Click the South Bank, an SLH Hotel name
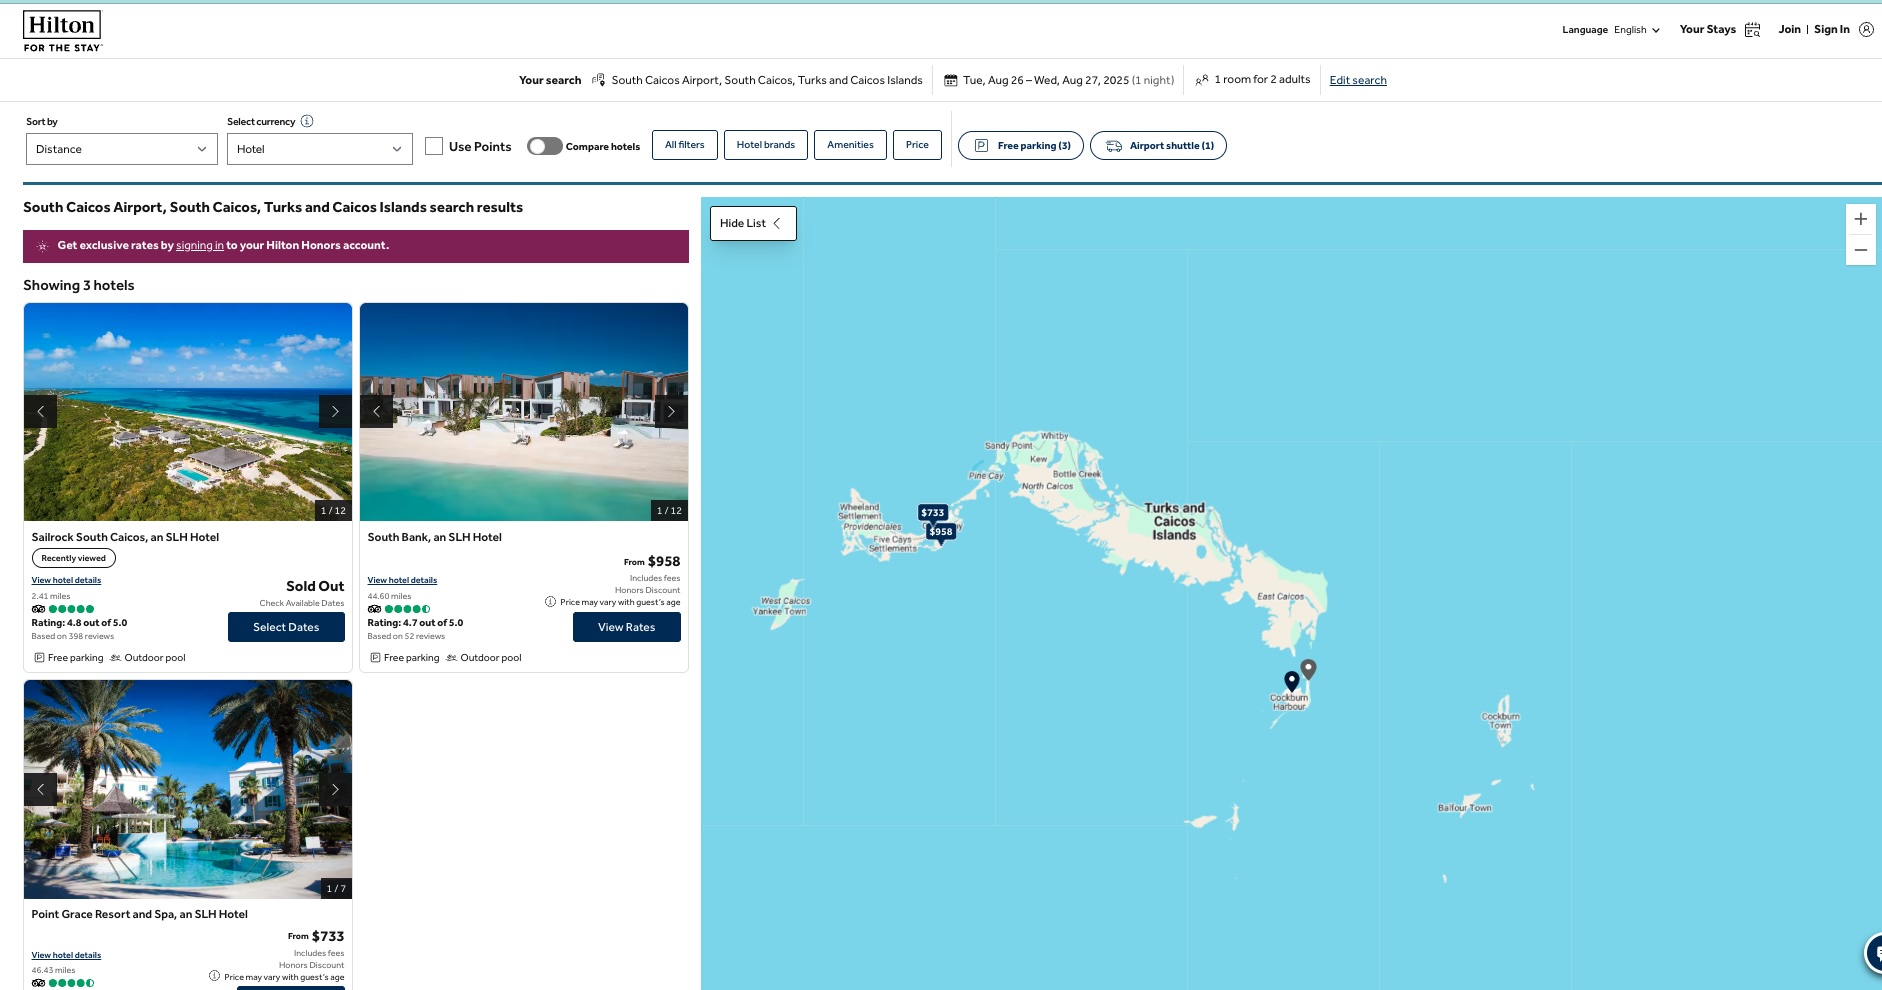 click(x=434, y=537)
